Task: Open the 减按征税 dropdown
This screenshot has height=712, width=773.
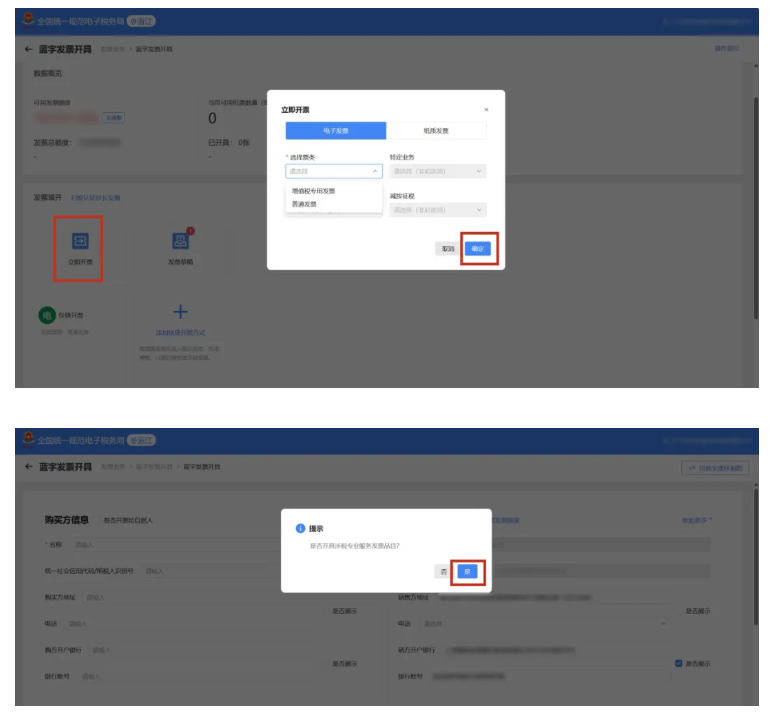Action: 437,210
